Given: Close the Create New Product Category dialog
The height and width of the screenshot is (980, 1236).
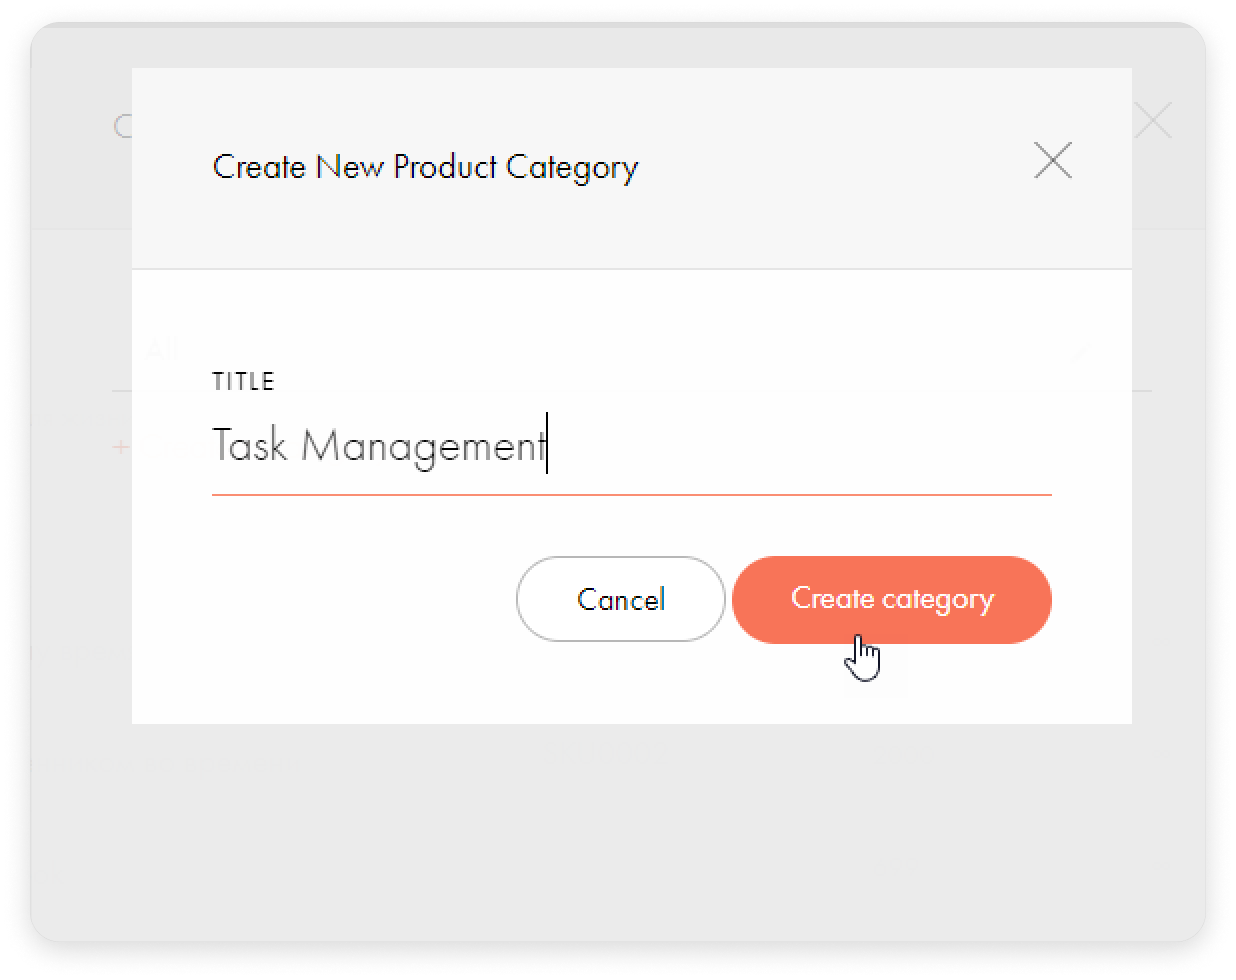Looking at the screenshot, I should pos(1053,161).
